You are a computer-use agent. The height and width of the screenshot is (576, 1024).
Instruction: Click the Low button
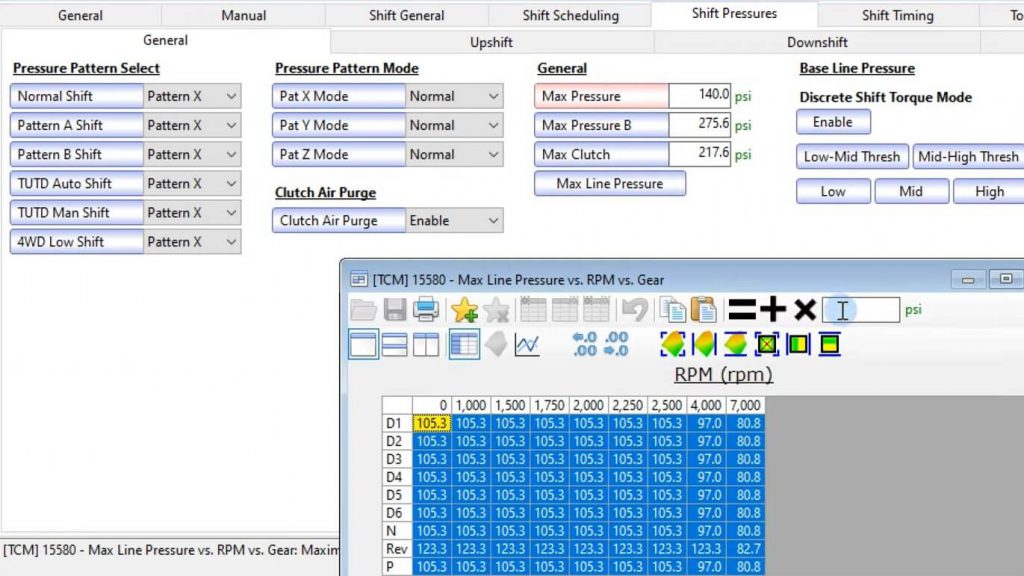click(833, 191)
